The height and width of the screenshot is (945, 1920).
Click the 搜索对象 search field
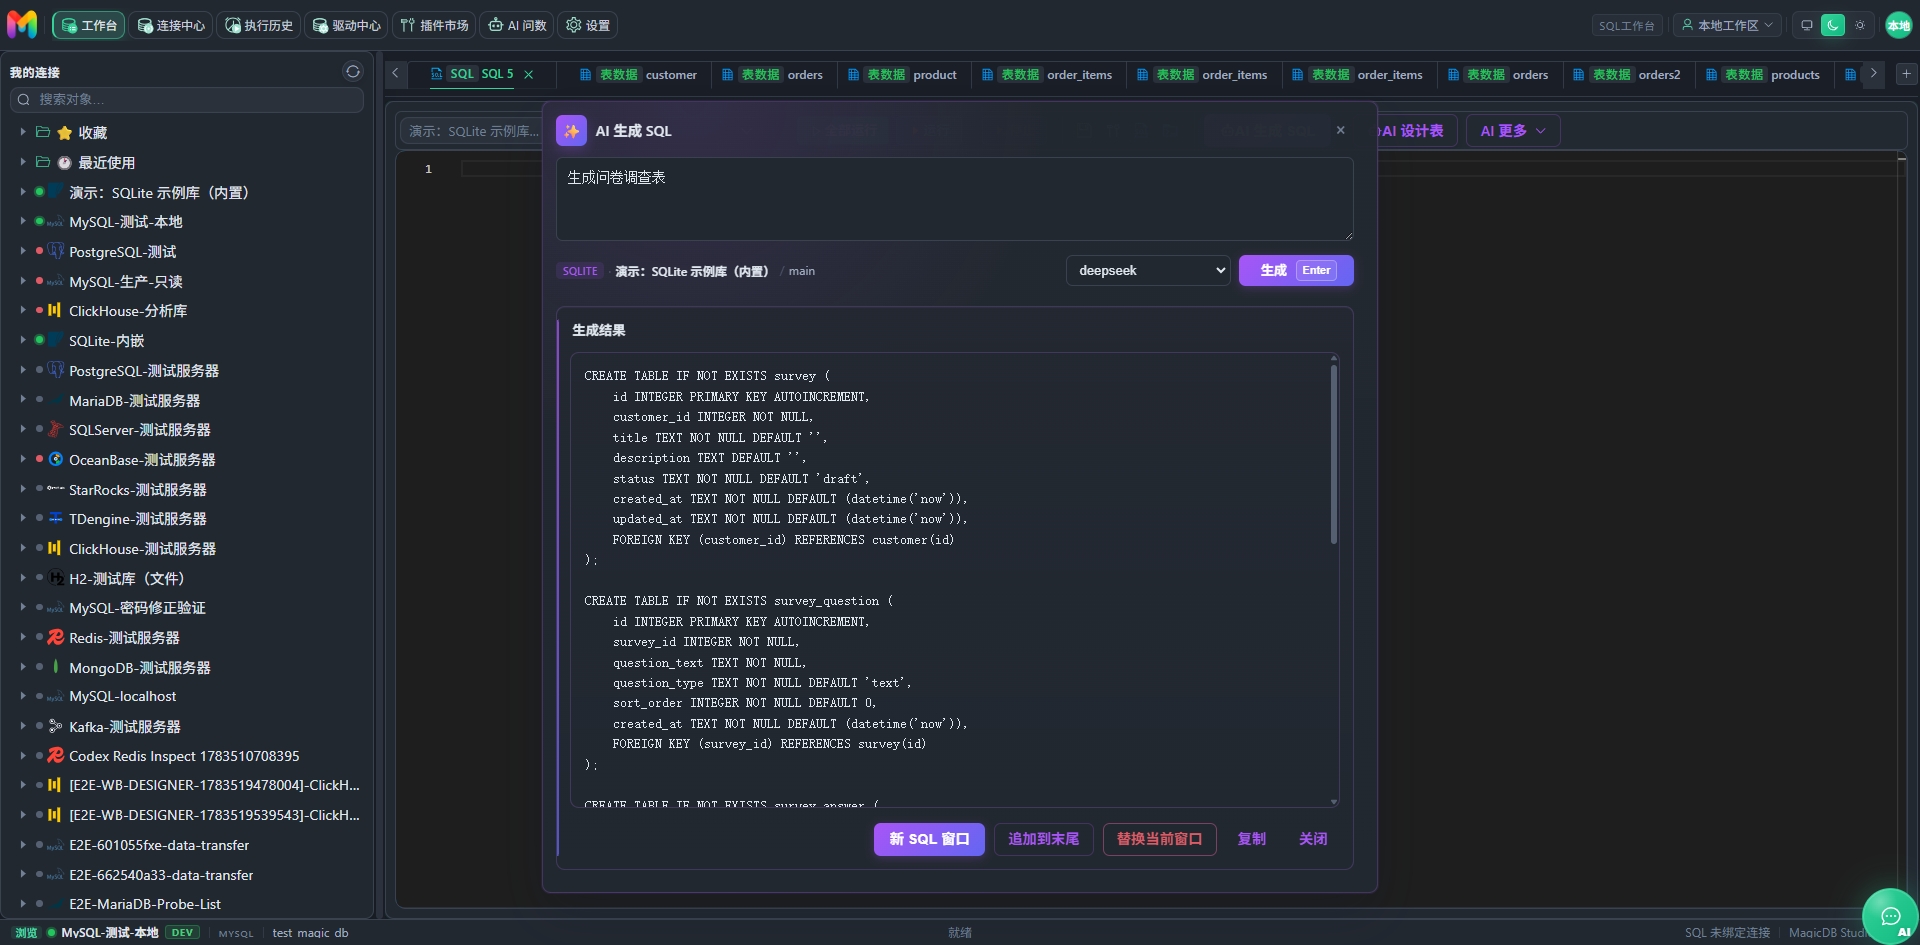click(x=187, y=99)
